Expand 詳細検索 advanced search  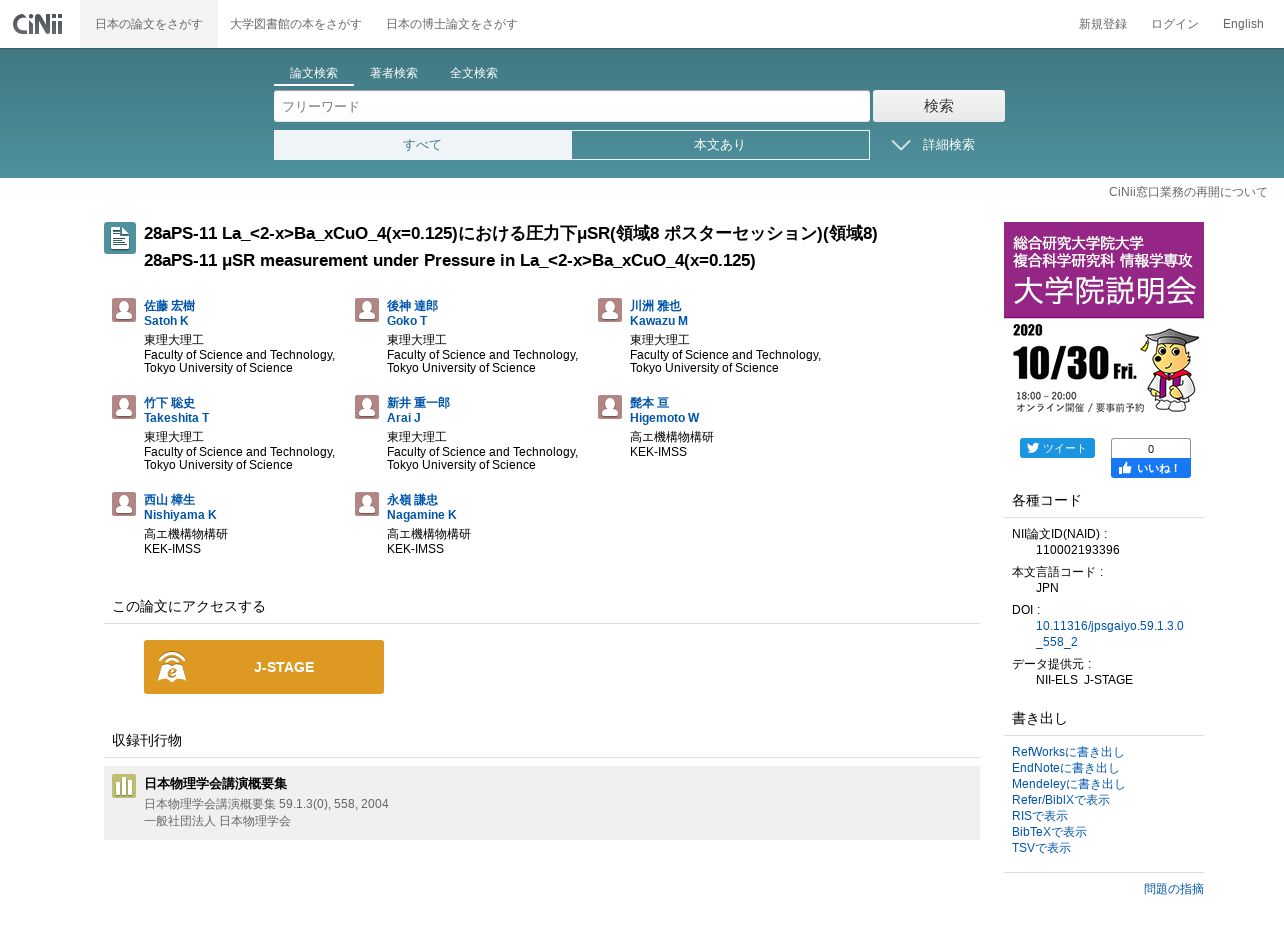[934, 145]
